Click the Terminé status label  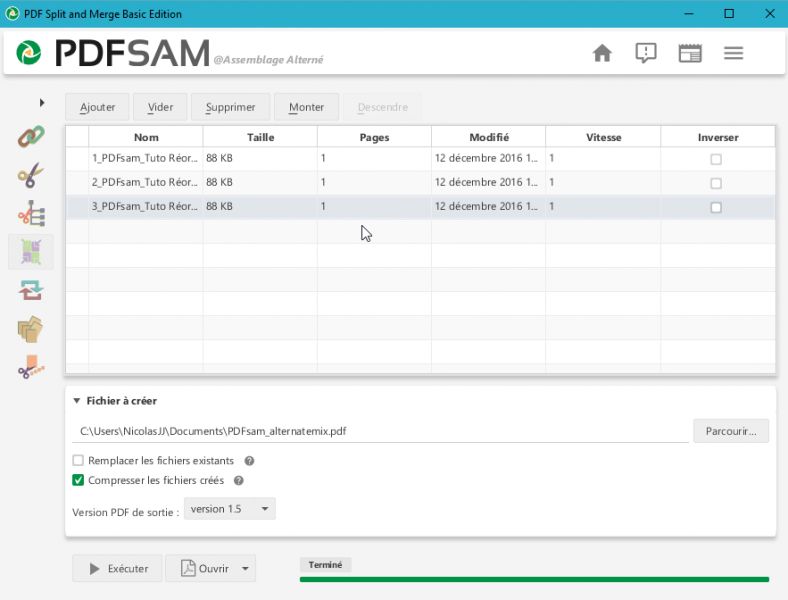point(325,565)
